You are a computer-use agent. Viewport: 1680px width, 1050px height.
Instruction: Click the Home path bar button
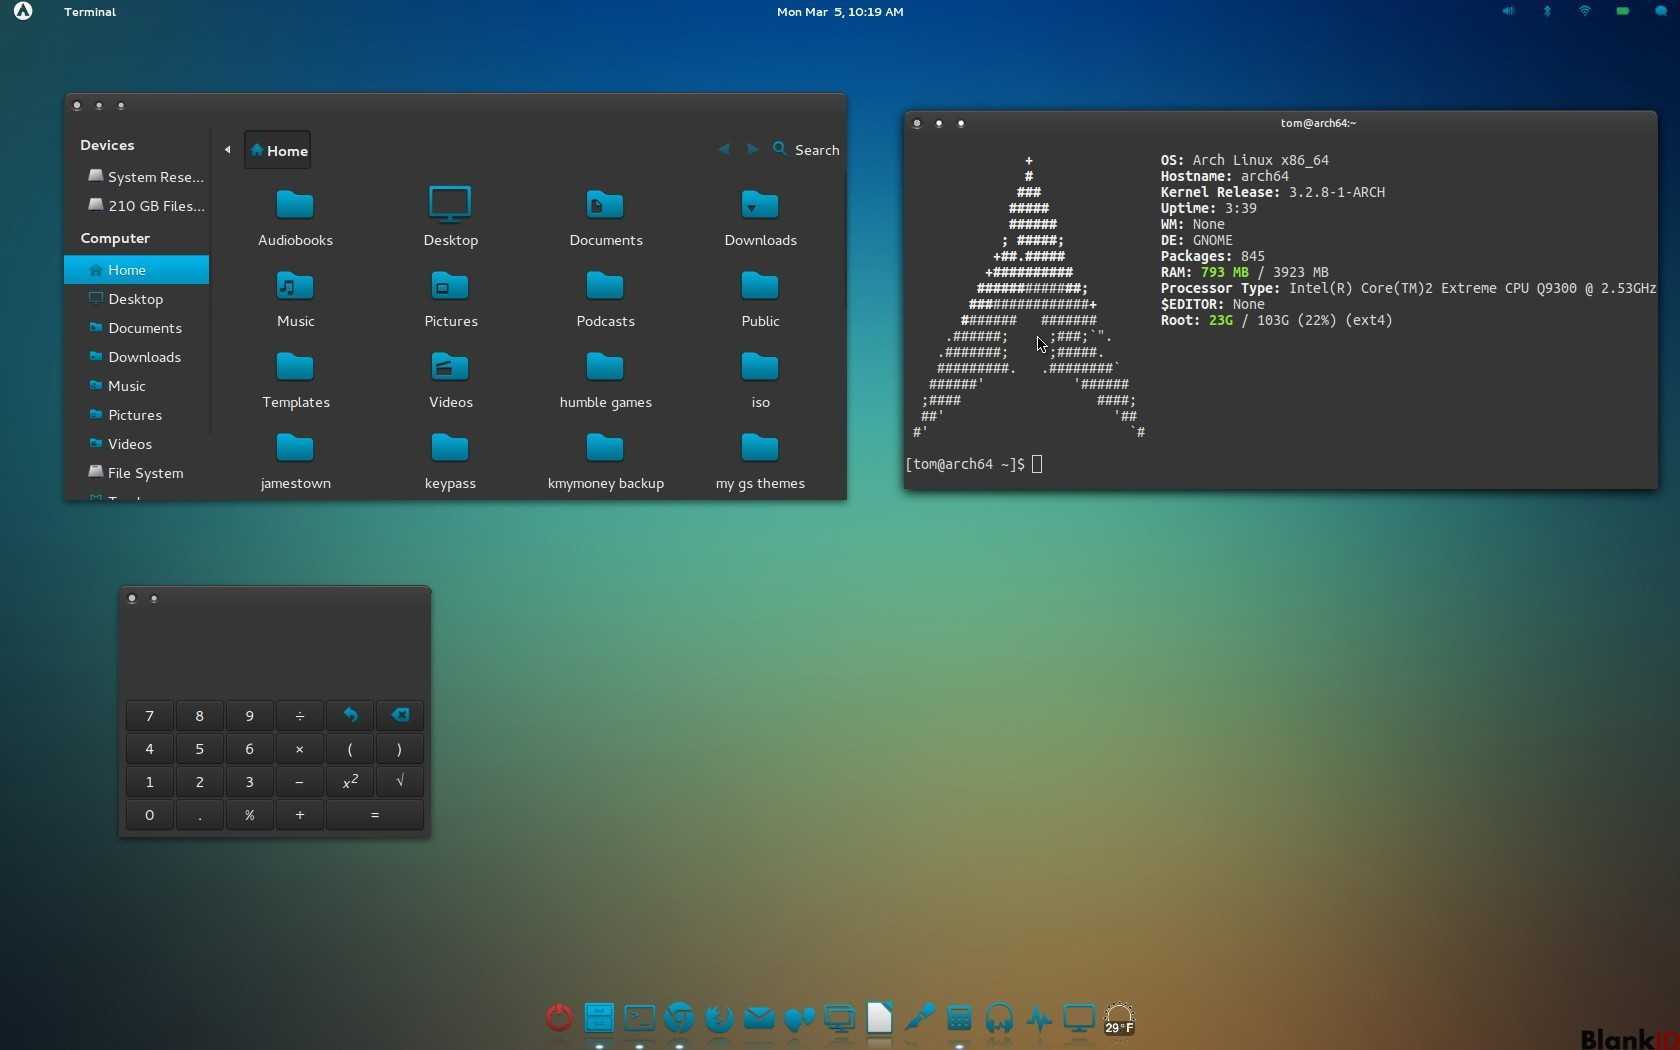tap(278, 150)
